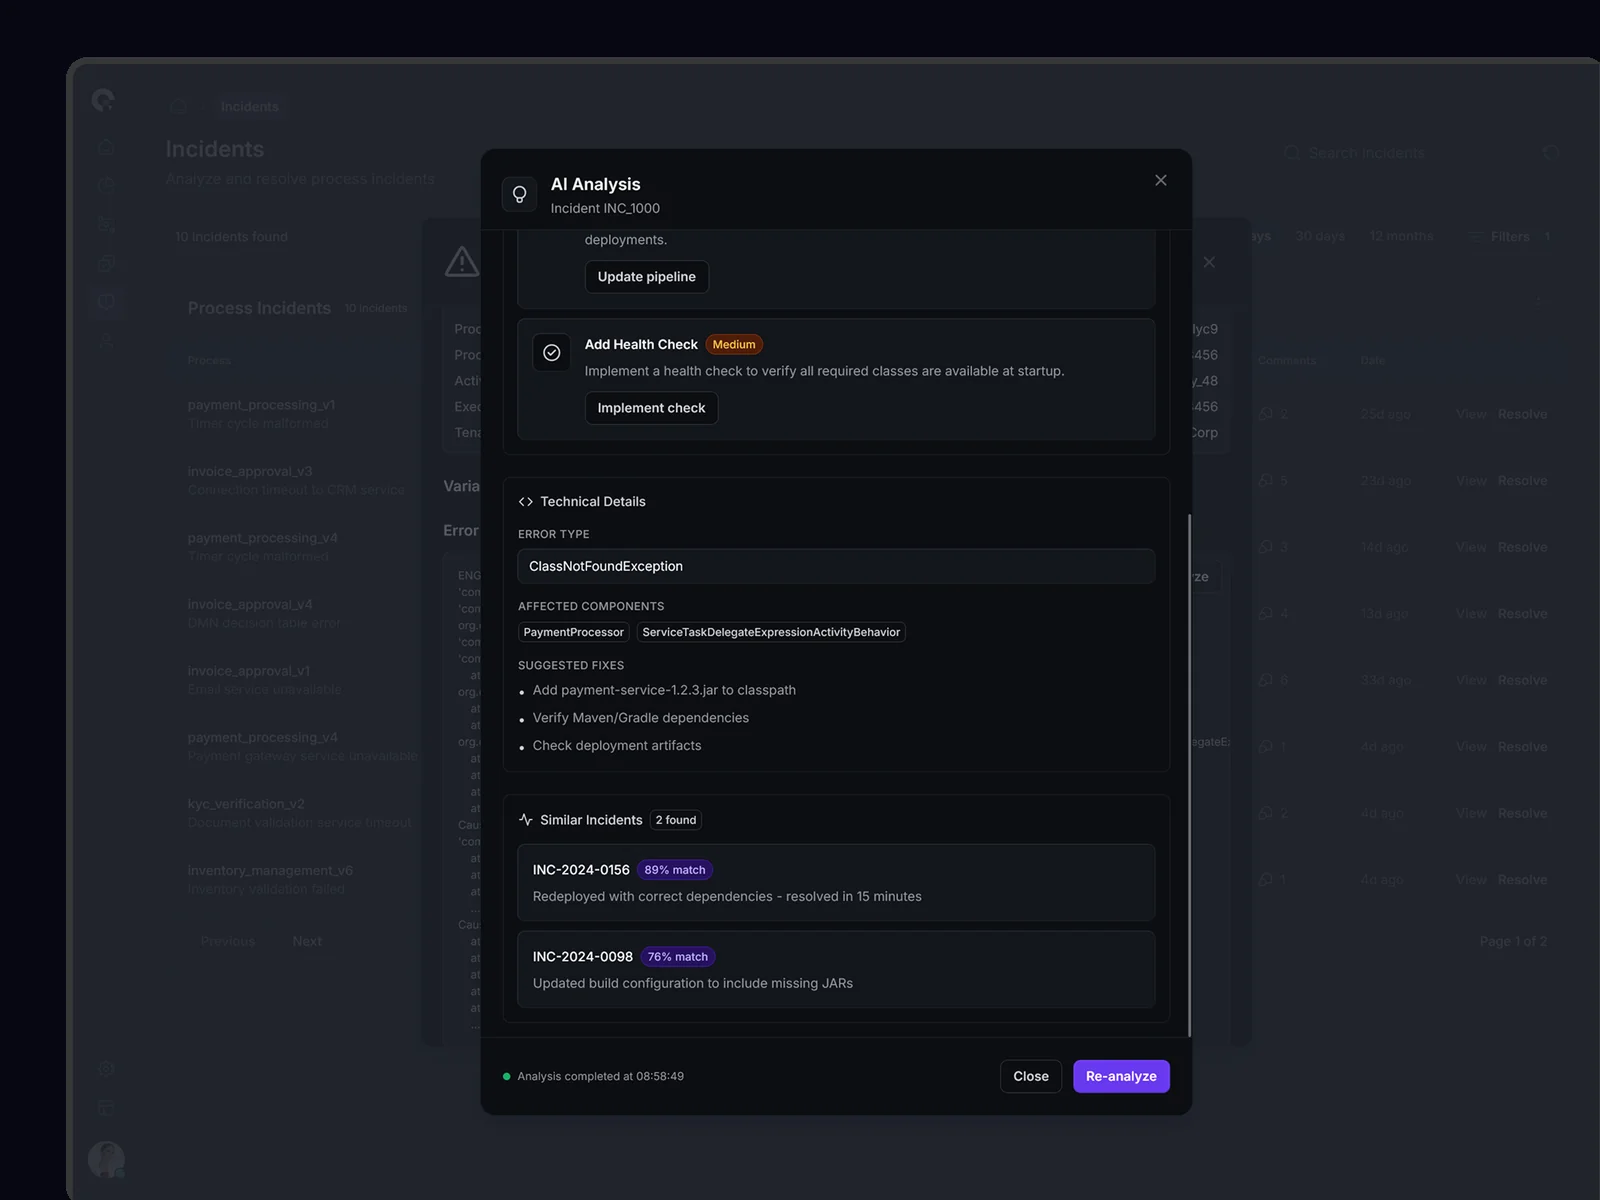This screenshot has height=1200, width=1600.
Task: Close the AI Analysis dialog with X
Action: (1160, 180)
